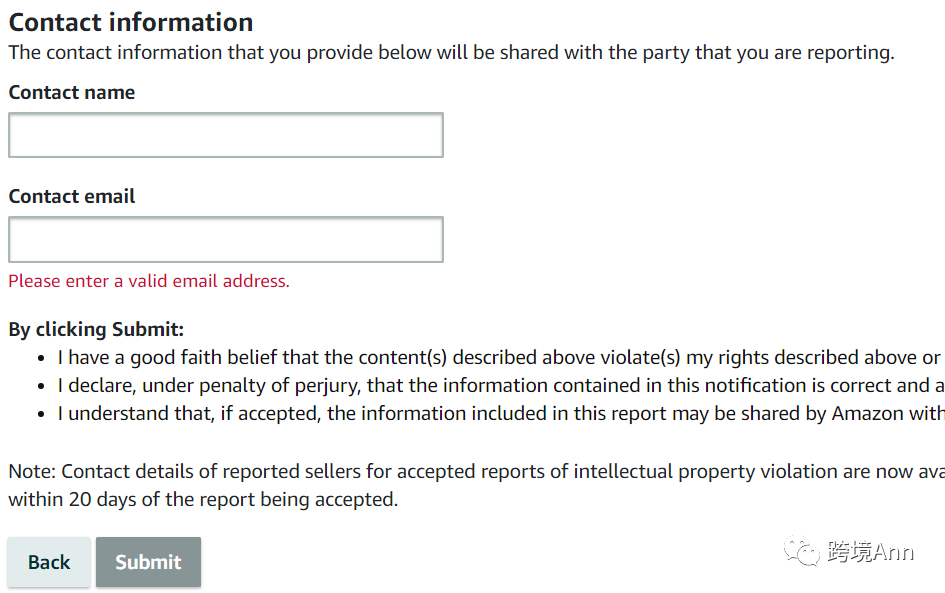This screenshot has height=593, width=945.
Task: Click the bullet dot before "I declare"
Action: (41, 386)
